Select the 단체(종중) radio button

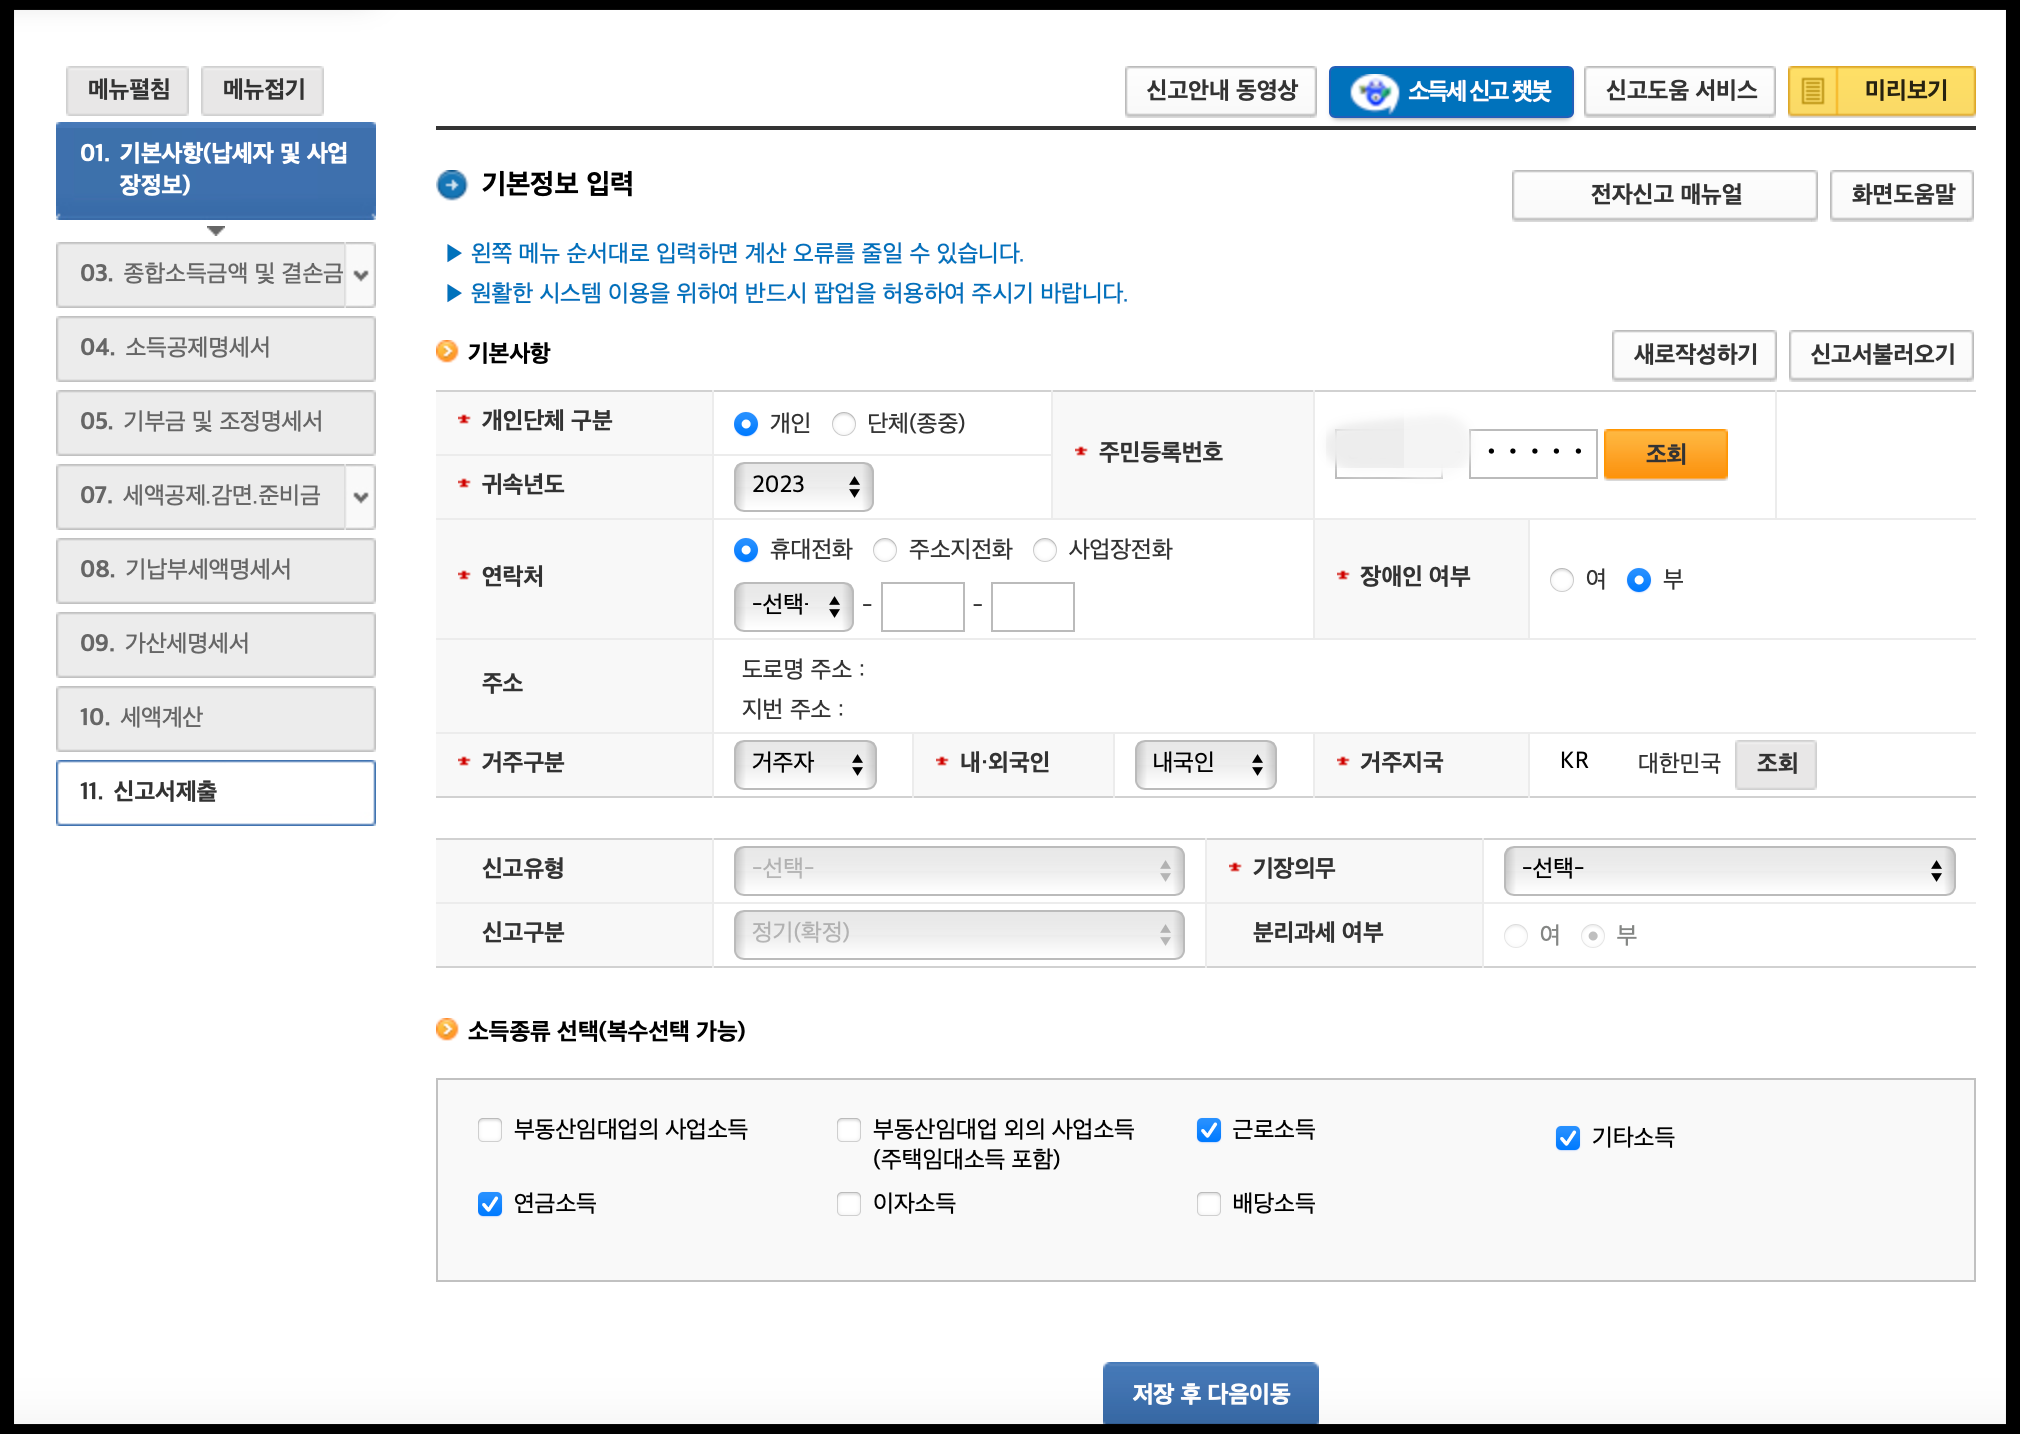coord(844,424)
